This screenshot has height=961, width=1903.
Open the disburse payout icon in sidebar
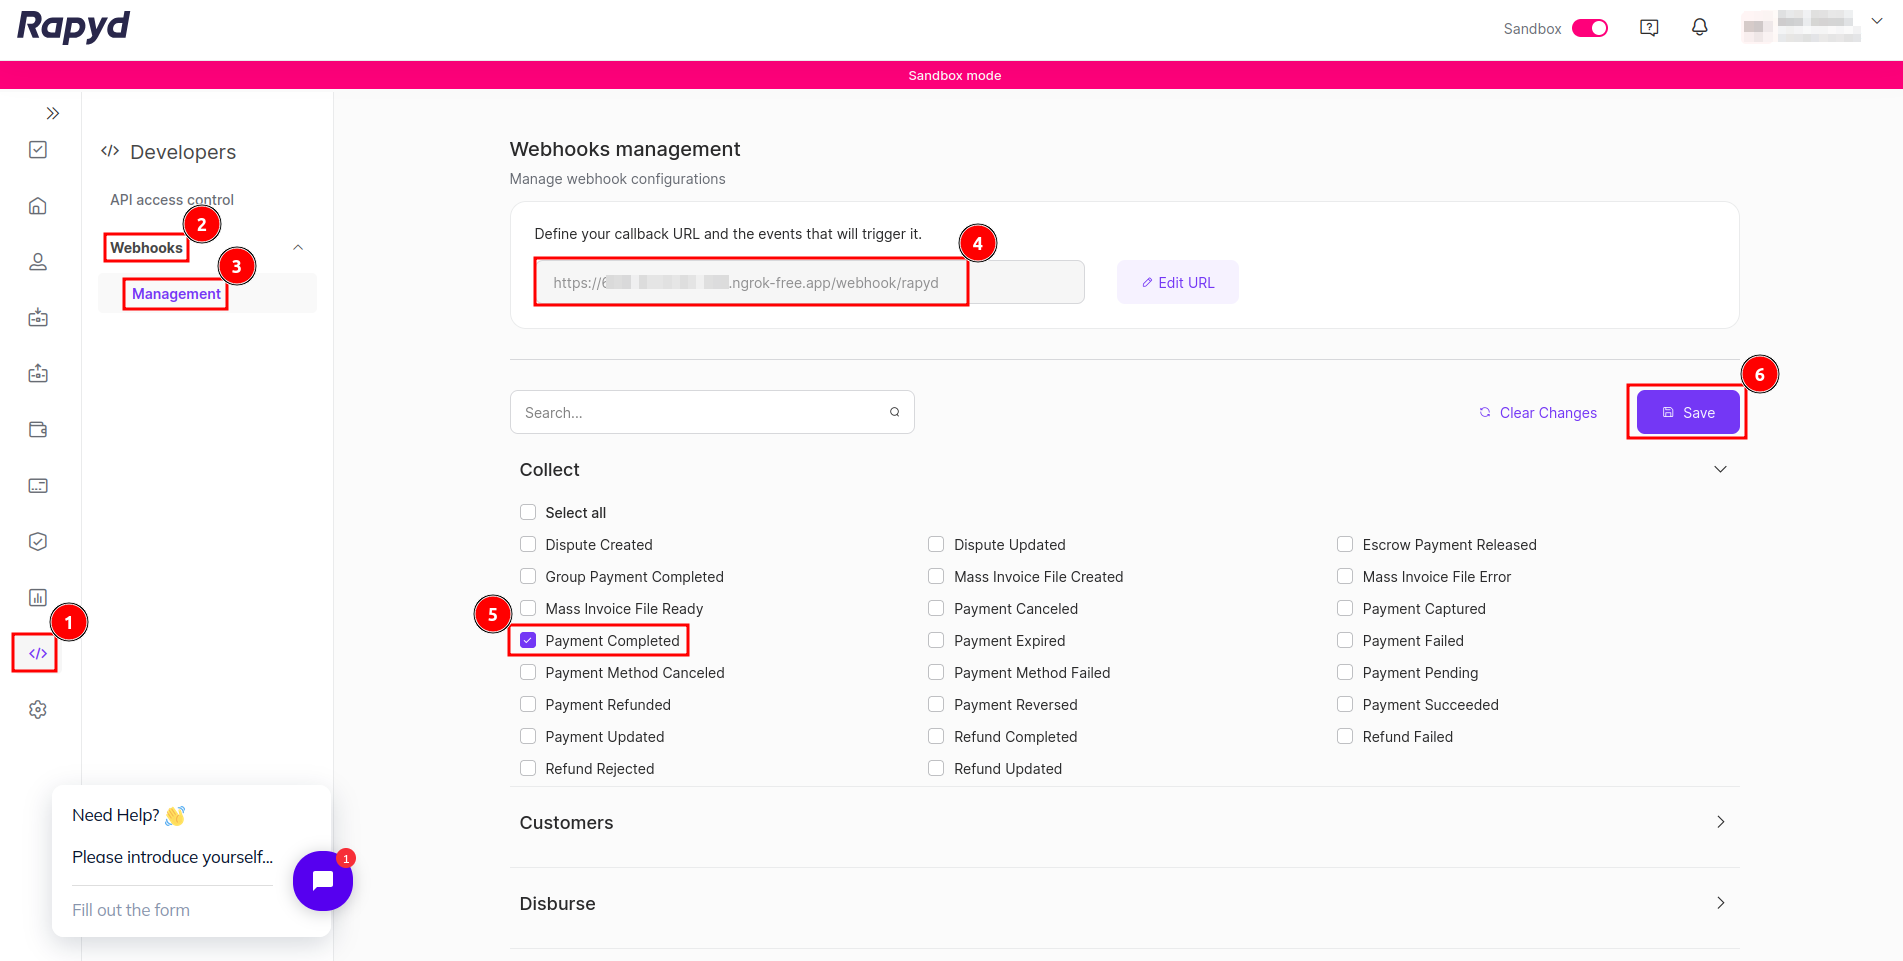38,374
